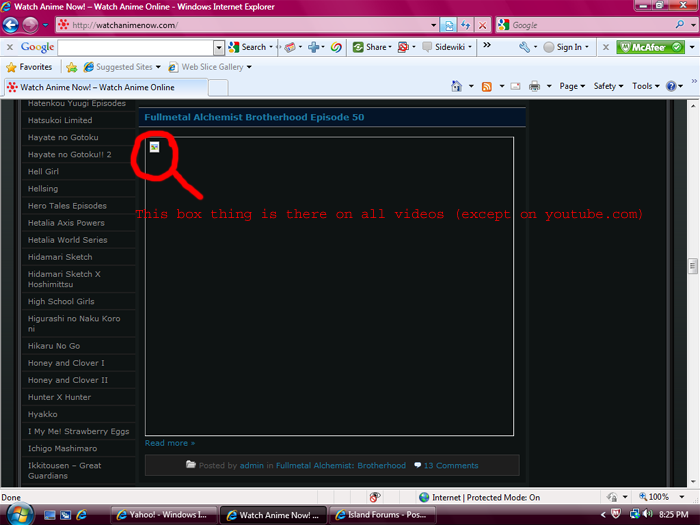Viewport: 700px width, 525px height.
Task: Open the Tools menu
Action: click(x=646, y=86)
